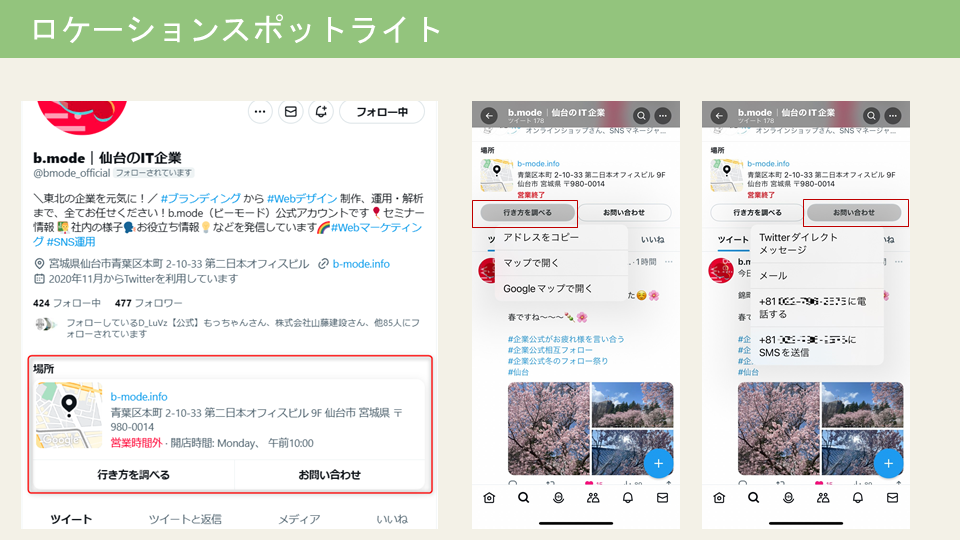Tap messages envelope in right phone bottom bar
960x540 pixels.
[893, 498]
